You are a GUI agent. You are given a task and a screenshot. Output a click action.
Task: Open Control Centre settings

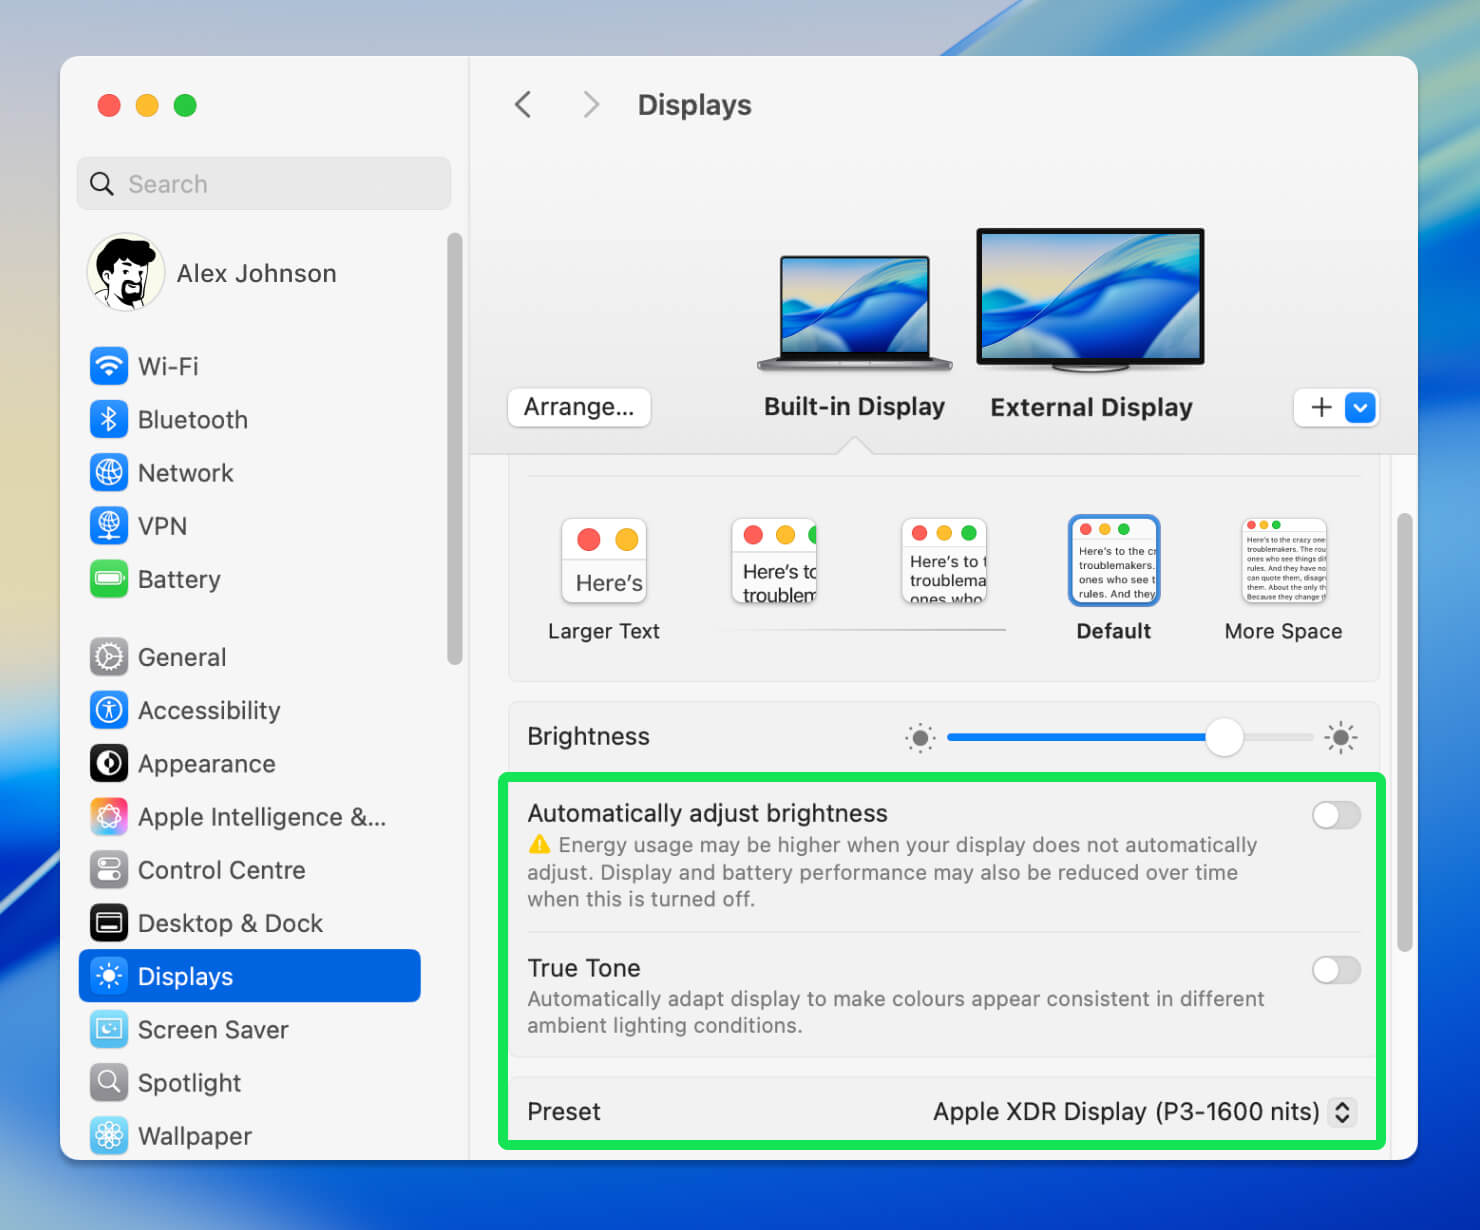point(249,869)
